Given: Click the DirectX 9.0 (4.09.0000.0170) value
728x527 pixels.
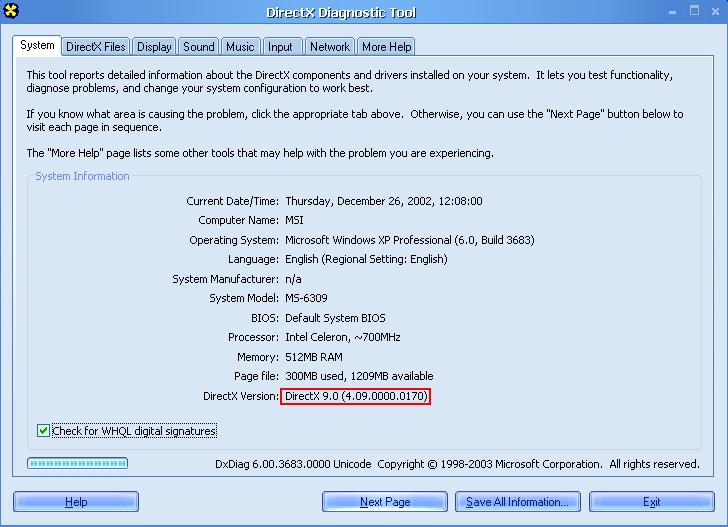Looking at the screenshot, I should click(356, 396).
